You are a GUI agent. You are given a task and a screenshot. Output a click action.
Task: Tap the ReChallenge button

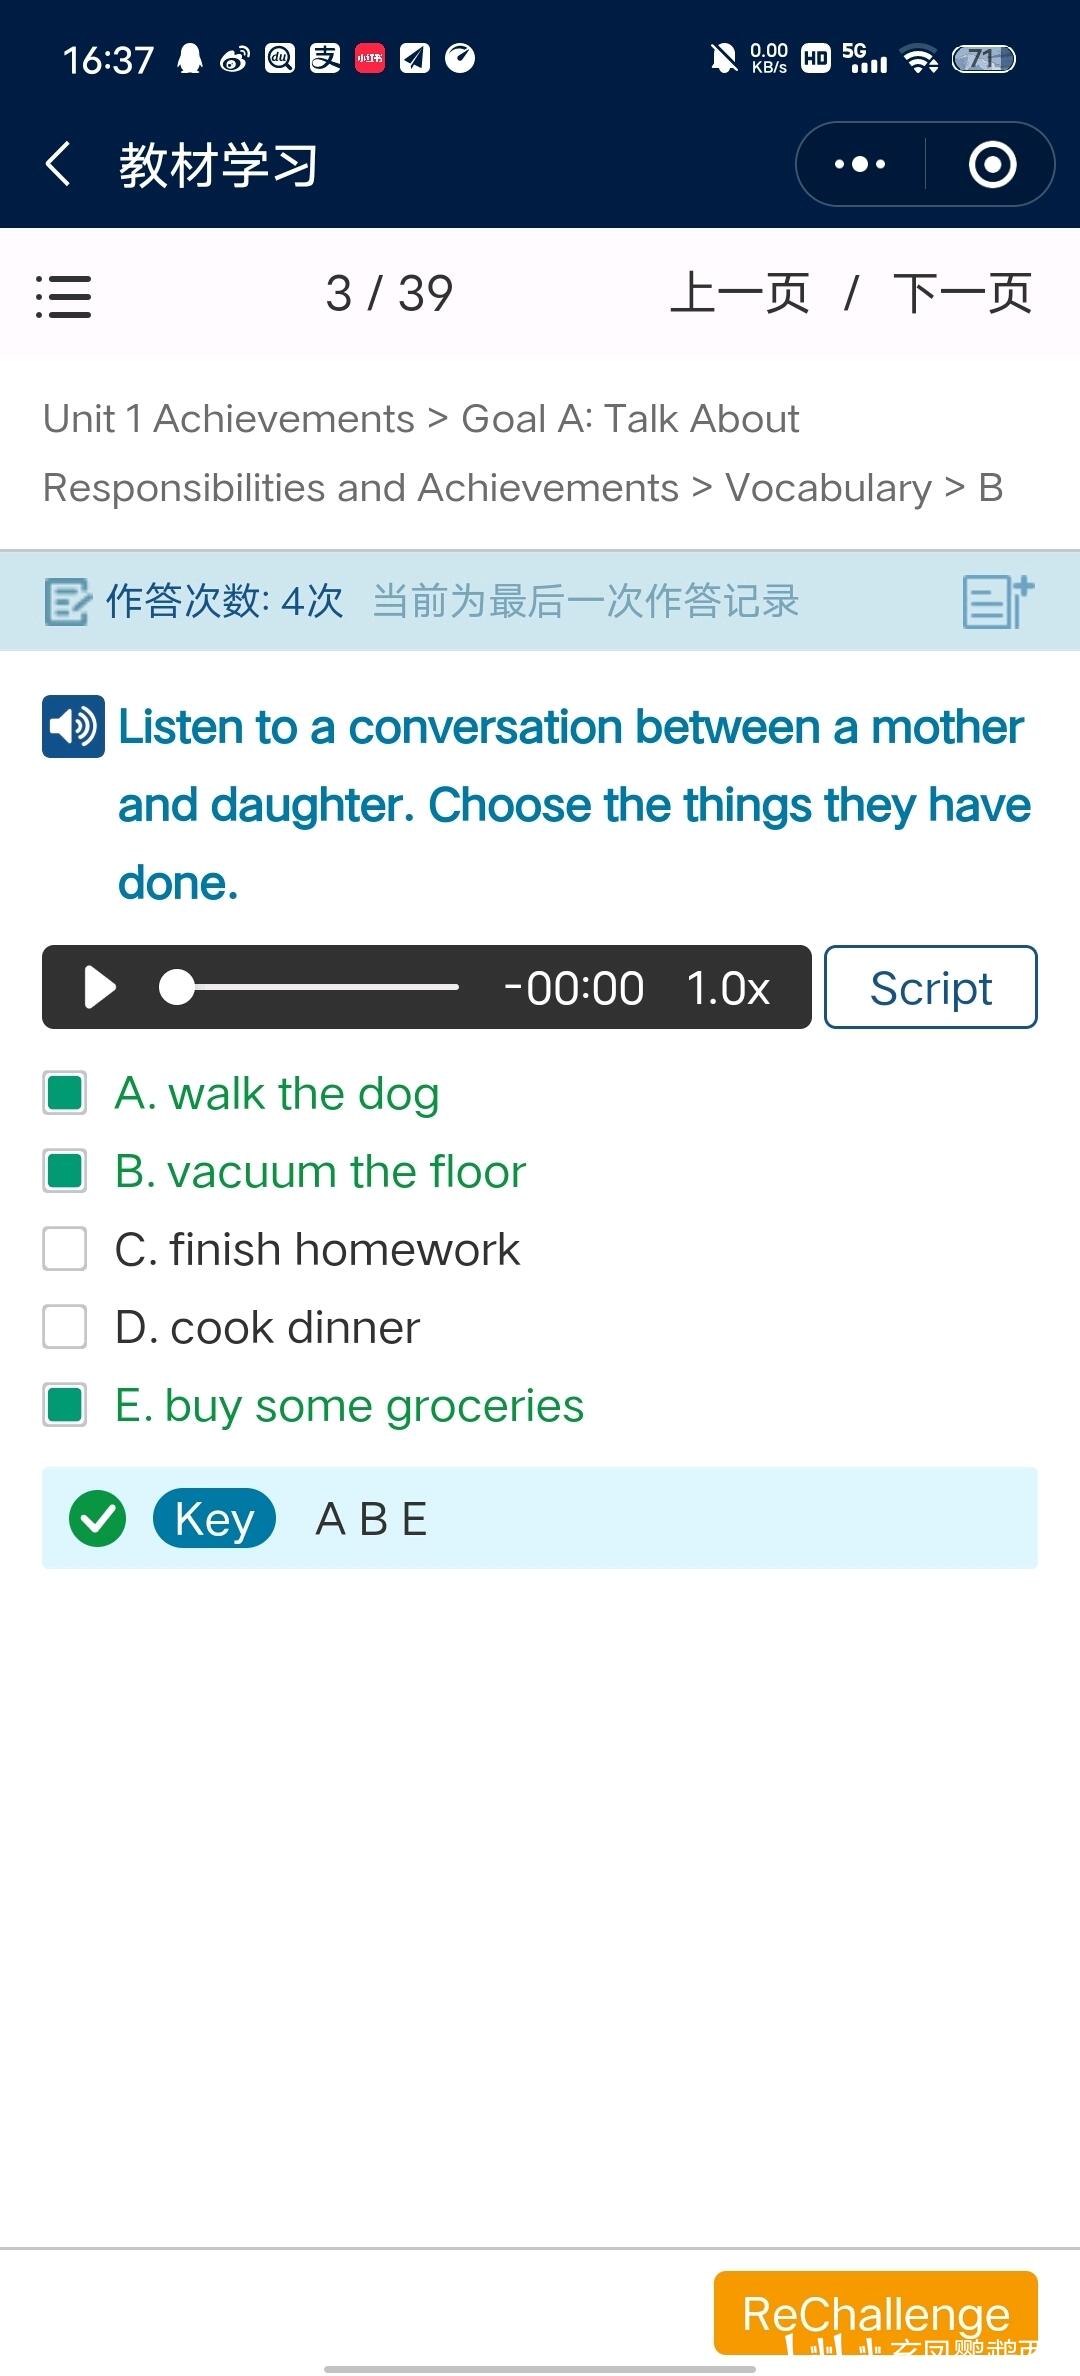pyautogui.click(x=875, y=2312)
